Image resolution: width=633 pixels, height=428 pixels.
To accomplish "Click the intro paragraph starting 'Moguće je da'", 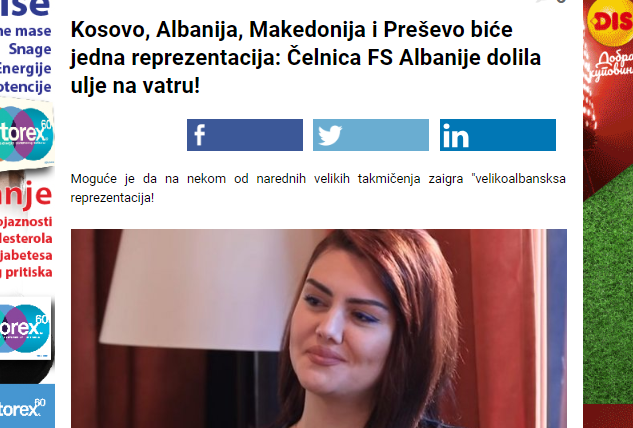I will point(318,188).
